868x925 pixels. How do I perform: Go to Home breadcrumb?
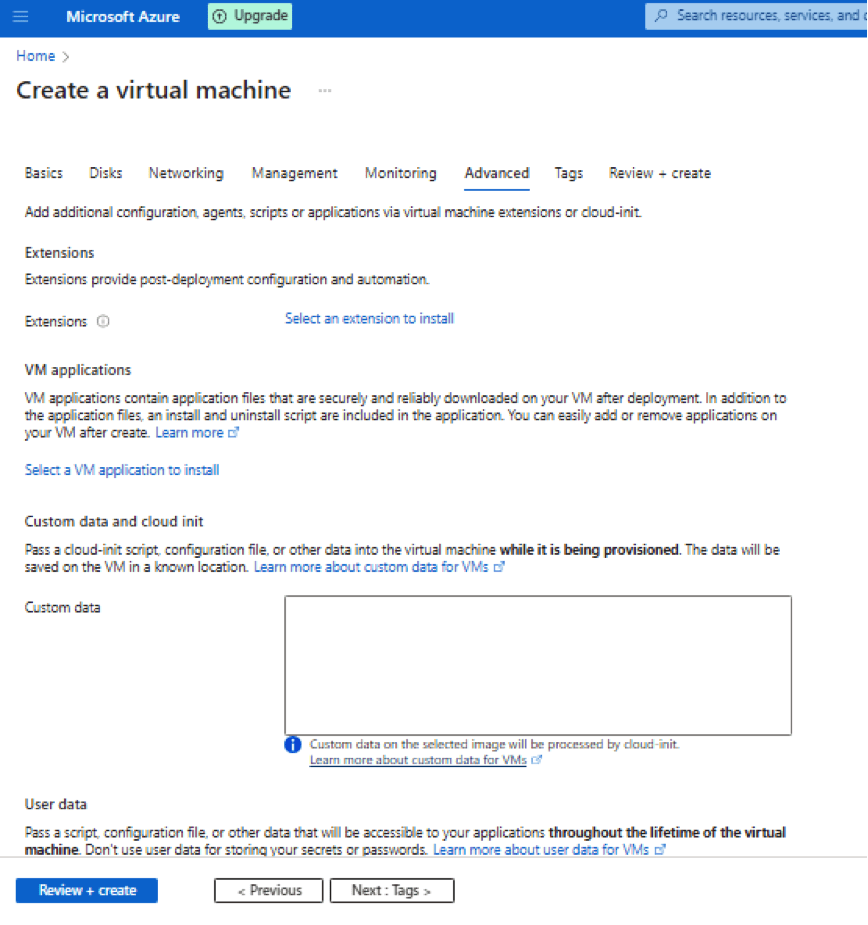(x=35, y=56)
